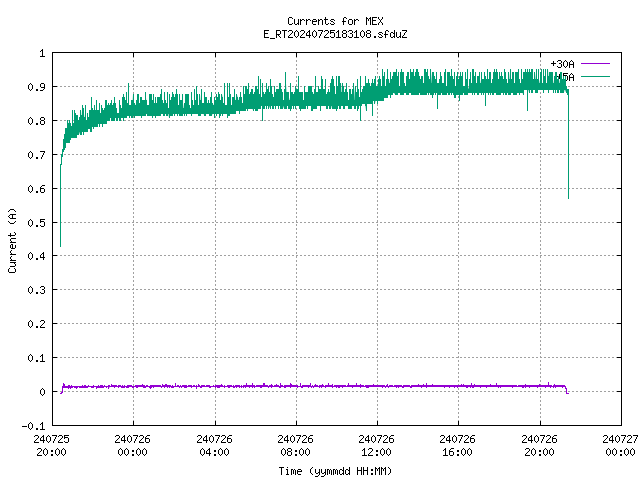Click the x-axis tick label 240725 20:00
Image resolution: width=640 pixels, height=480 pixels.
pos(51,446)
